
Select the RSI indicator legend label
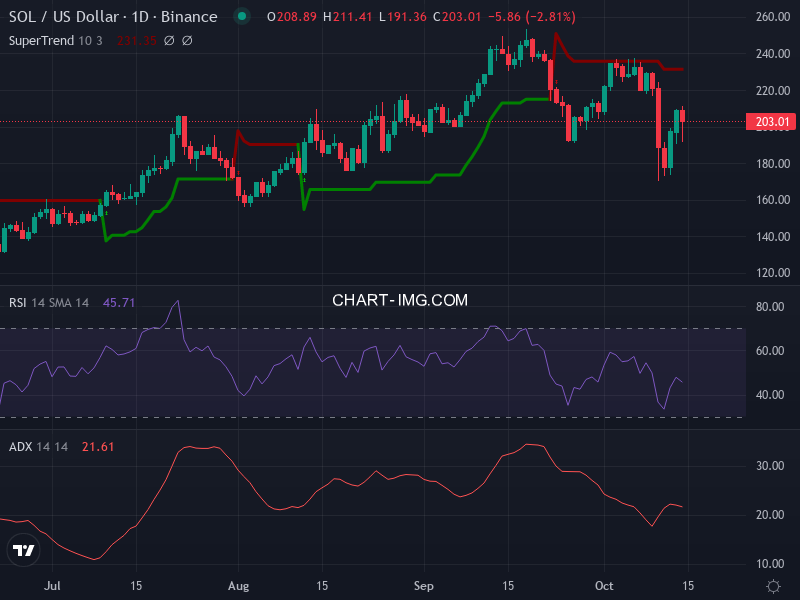coord(20,302)
